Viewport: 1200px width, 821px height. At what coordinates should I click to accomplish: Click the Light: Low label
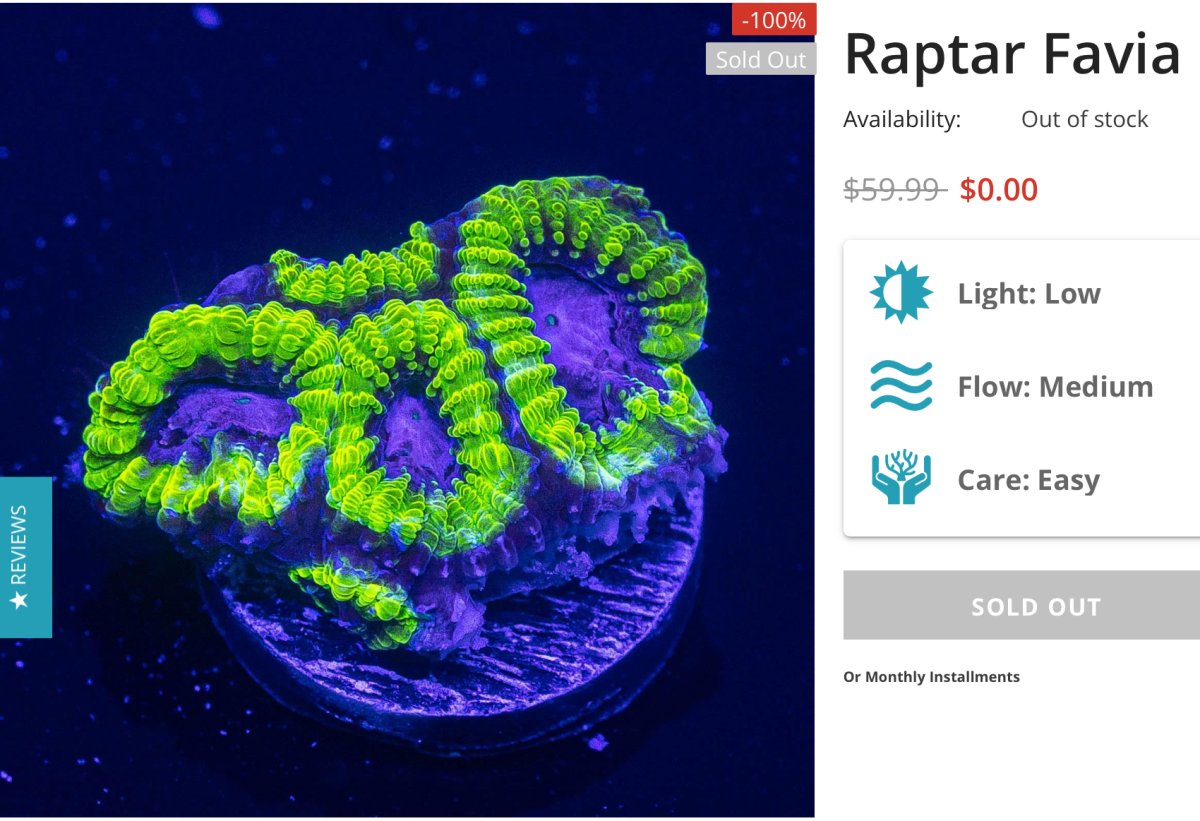click(x=1029, y=293)
